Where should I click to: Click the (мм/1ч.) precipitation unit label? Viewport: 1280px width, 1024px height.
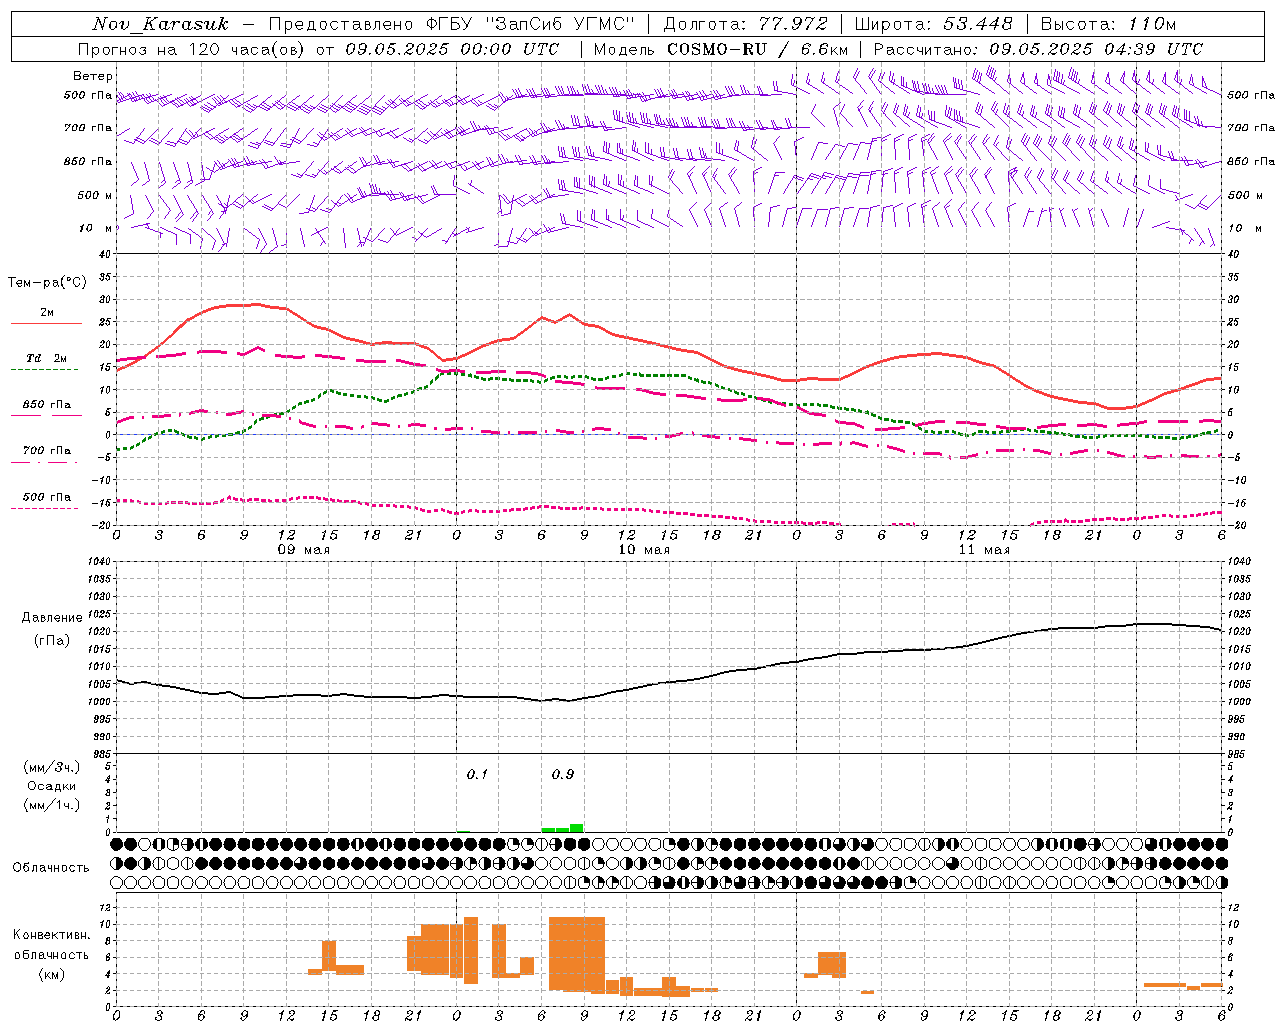click(x=51, y=805)
